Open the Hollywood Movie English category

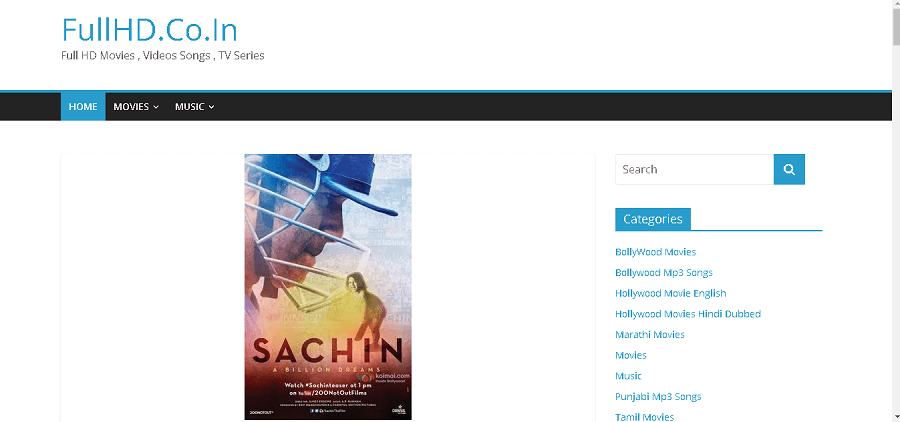pyautogui.click(x=670, y=293)
